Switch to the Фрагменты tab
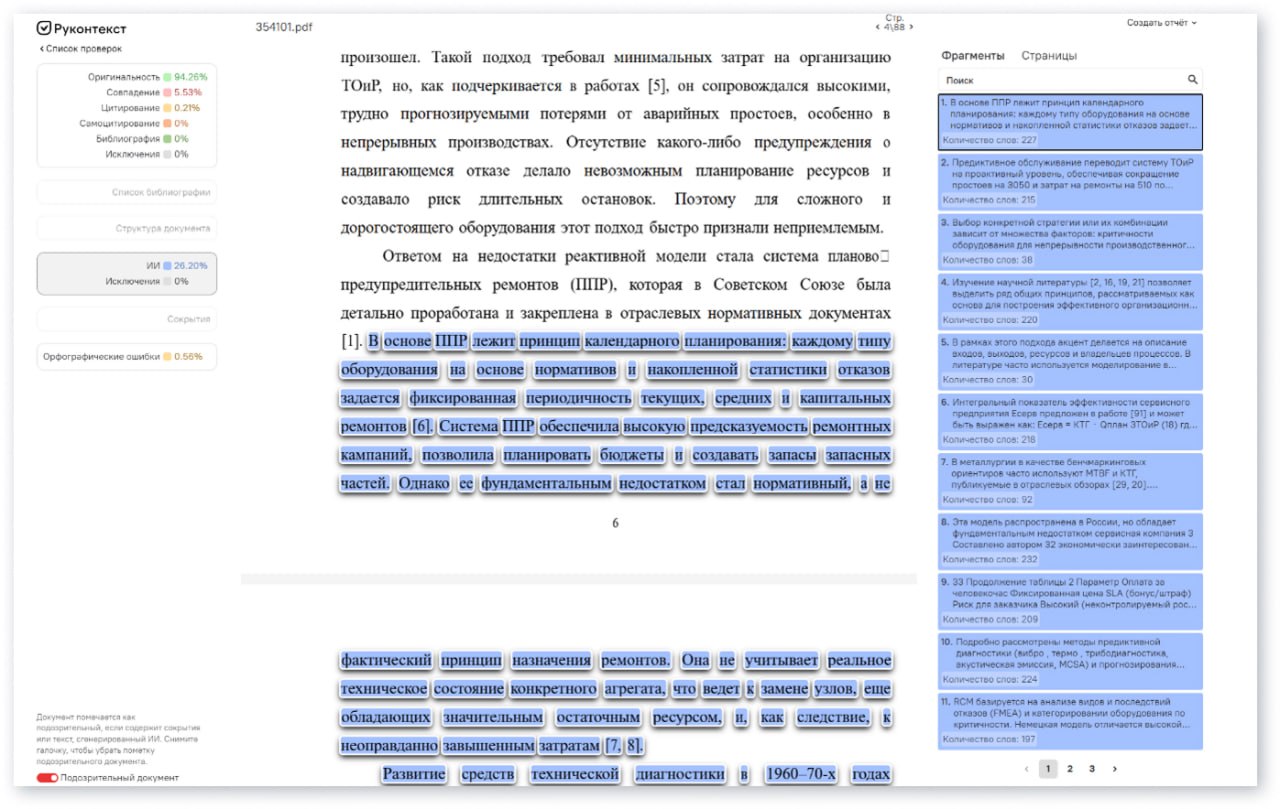Viewport: 1280px width, 809px height. click(972, 56)
